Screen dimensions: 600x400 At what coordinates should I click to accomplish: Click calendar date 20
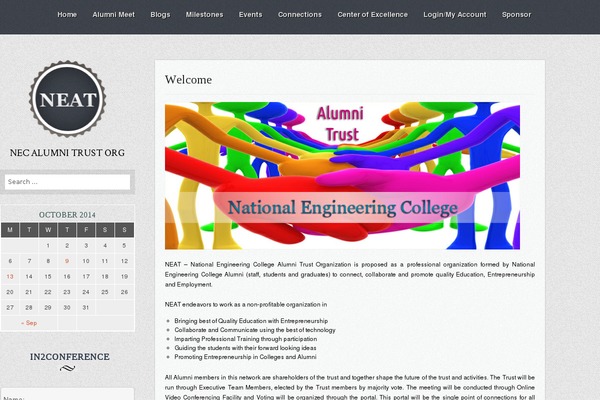[x=10, y=292]
